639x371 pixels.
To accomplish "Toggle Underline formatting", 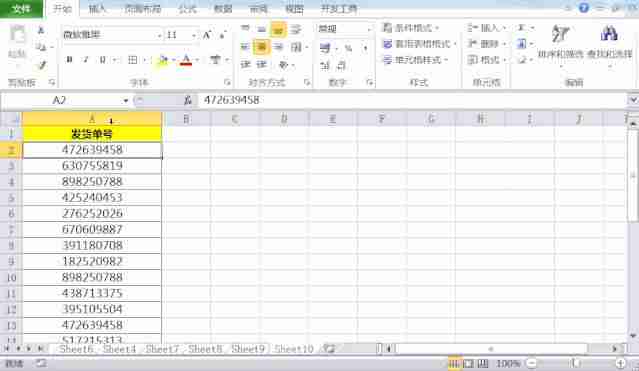I will point(103,60).
